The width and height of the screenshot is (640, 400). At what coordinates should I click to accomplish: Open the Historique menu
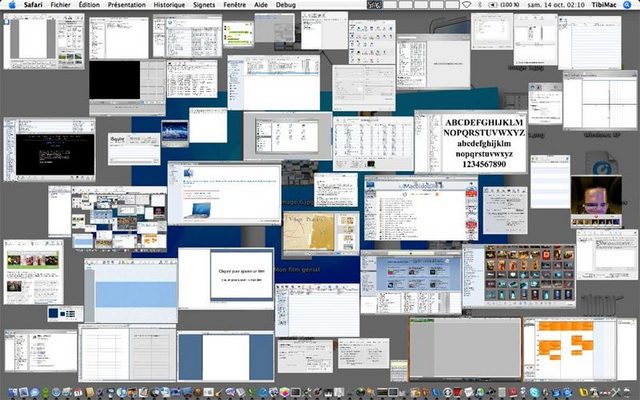169,5
